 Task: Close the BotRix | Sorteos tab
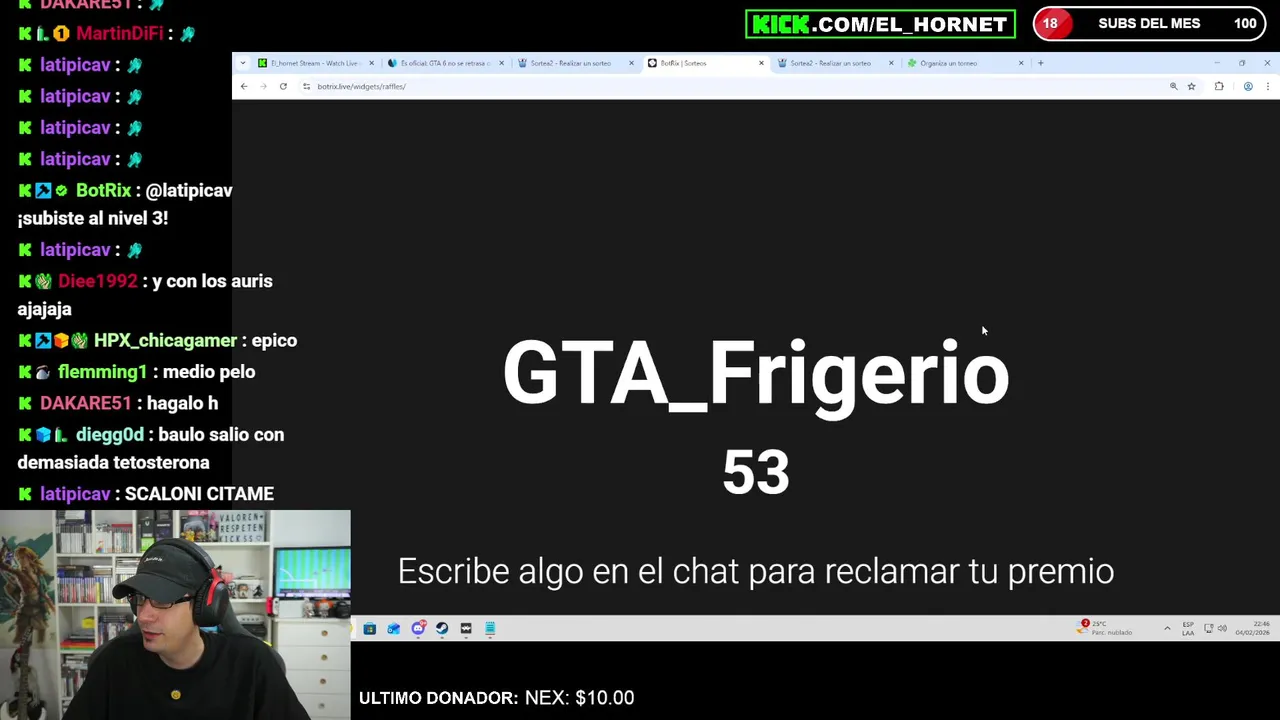tap(761, 63)
